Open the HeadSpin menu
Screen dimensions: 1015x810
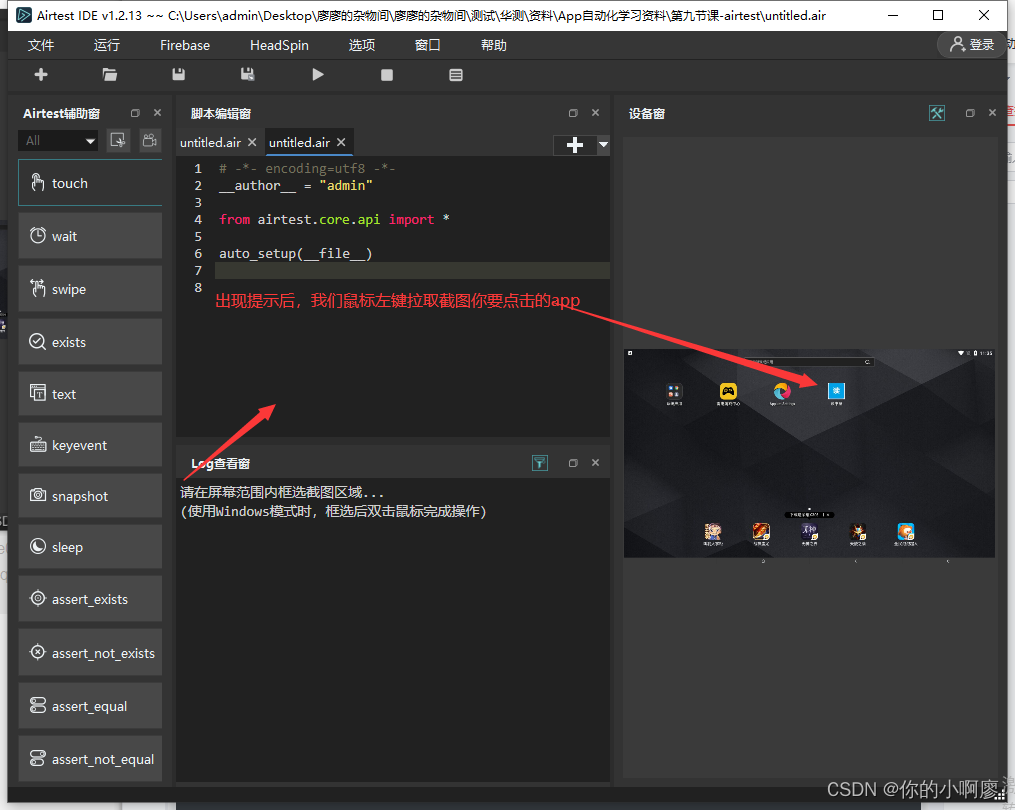[279, 45]
